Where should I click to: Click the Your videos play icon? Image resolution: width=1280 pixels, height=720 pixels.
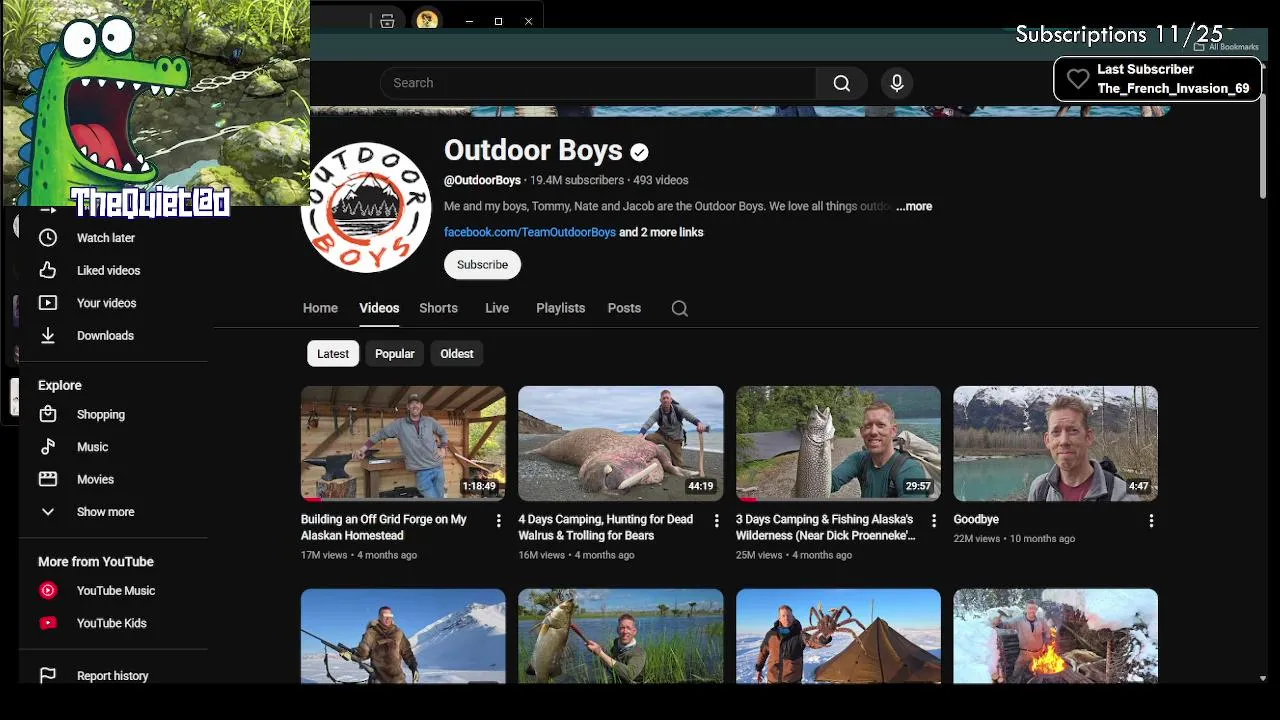(x=48, y=303)
